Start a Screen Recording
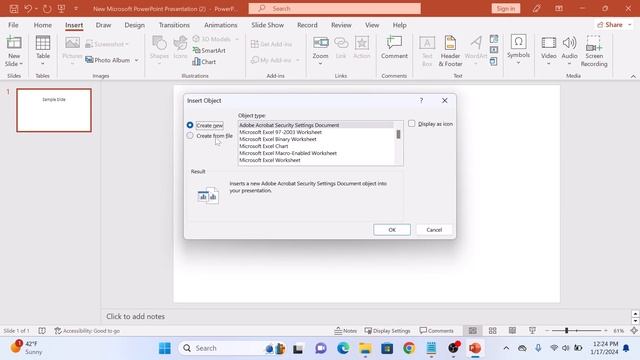The image size is (640, 360). [x=594, y=51]
